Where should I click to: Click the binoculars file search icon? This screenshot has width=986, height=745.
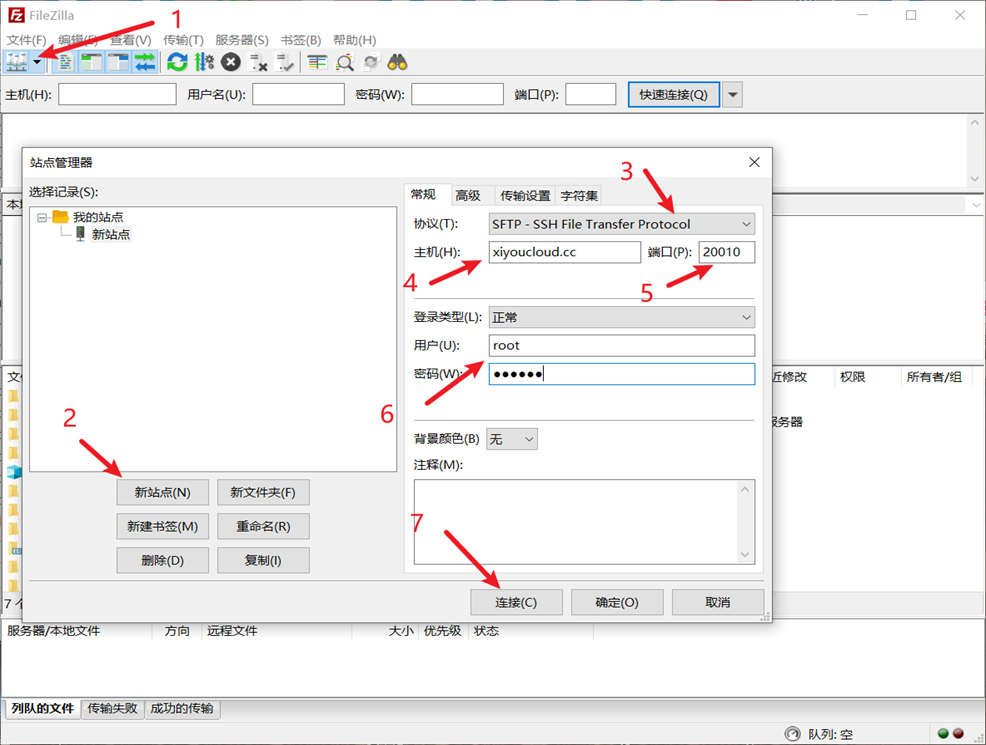pyautogui.click(x=397, y=62)
